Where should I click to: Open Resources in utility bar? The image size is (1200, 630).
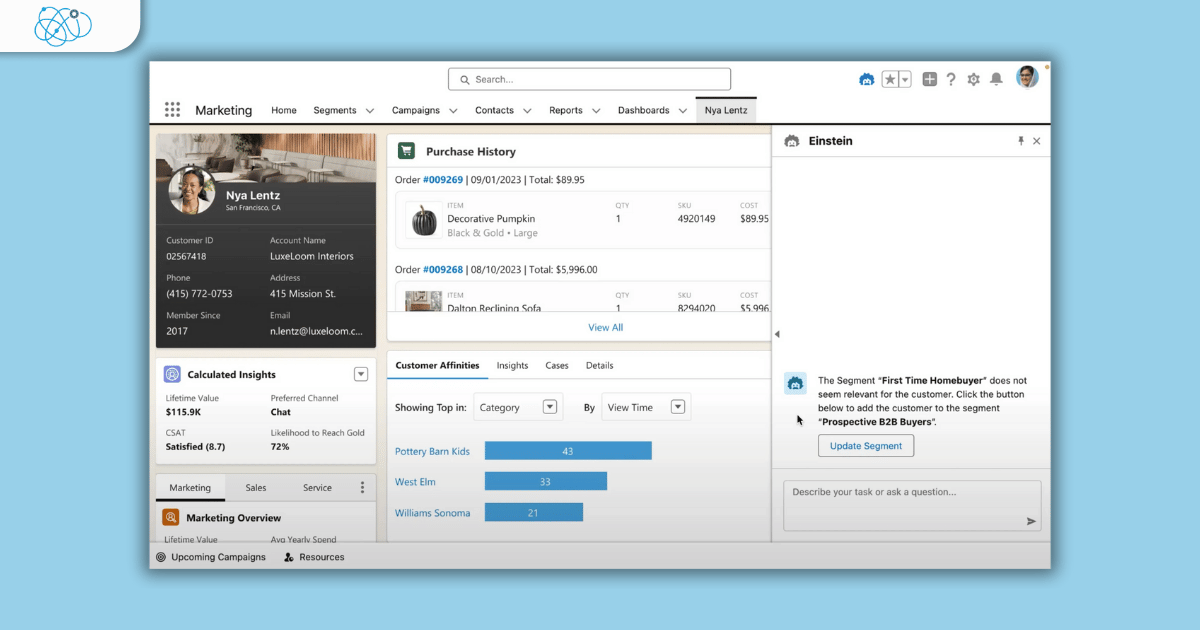[314, 557]
